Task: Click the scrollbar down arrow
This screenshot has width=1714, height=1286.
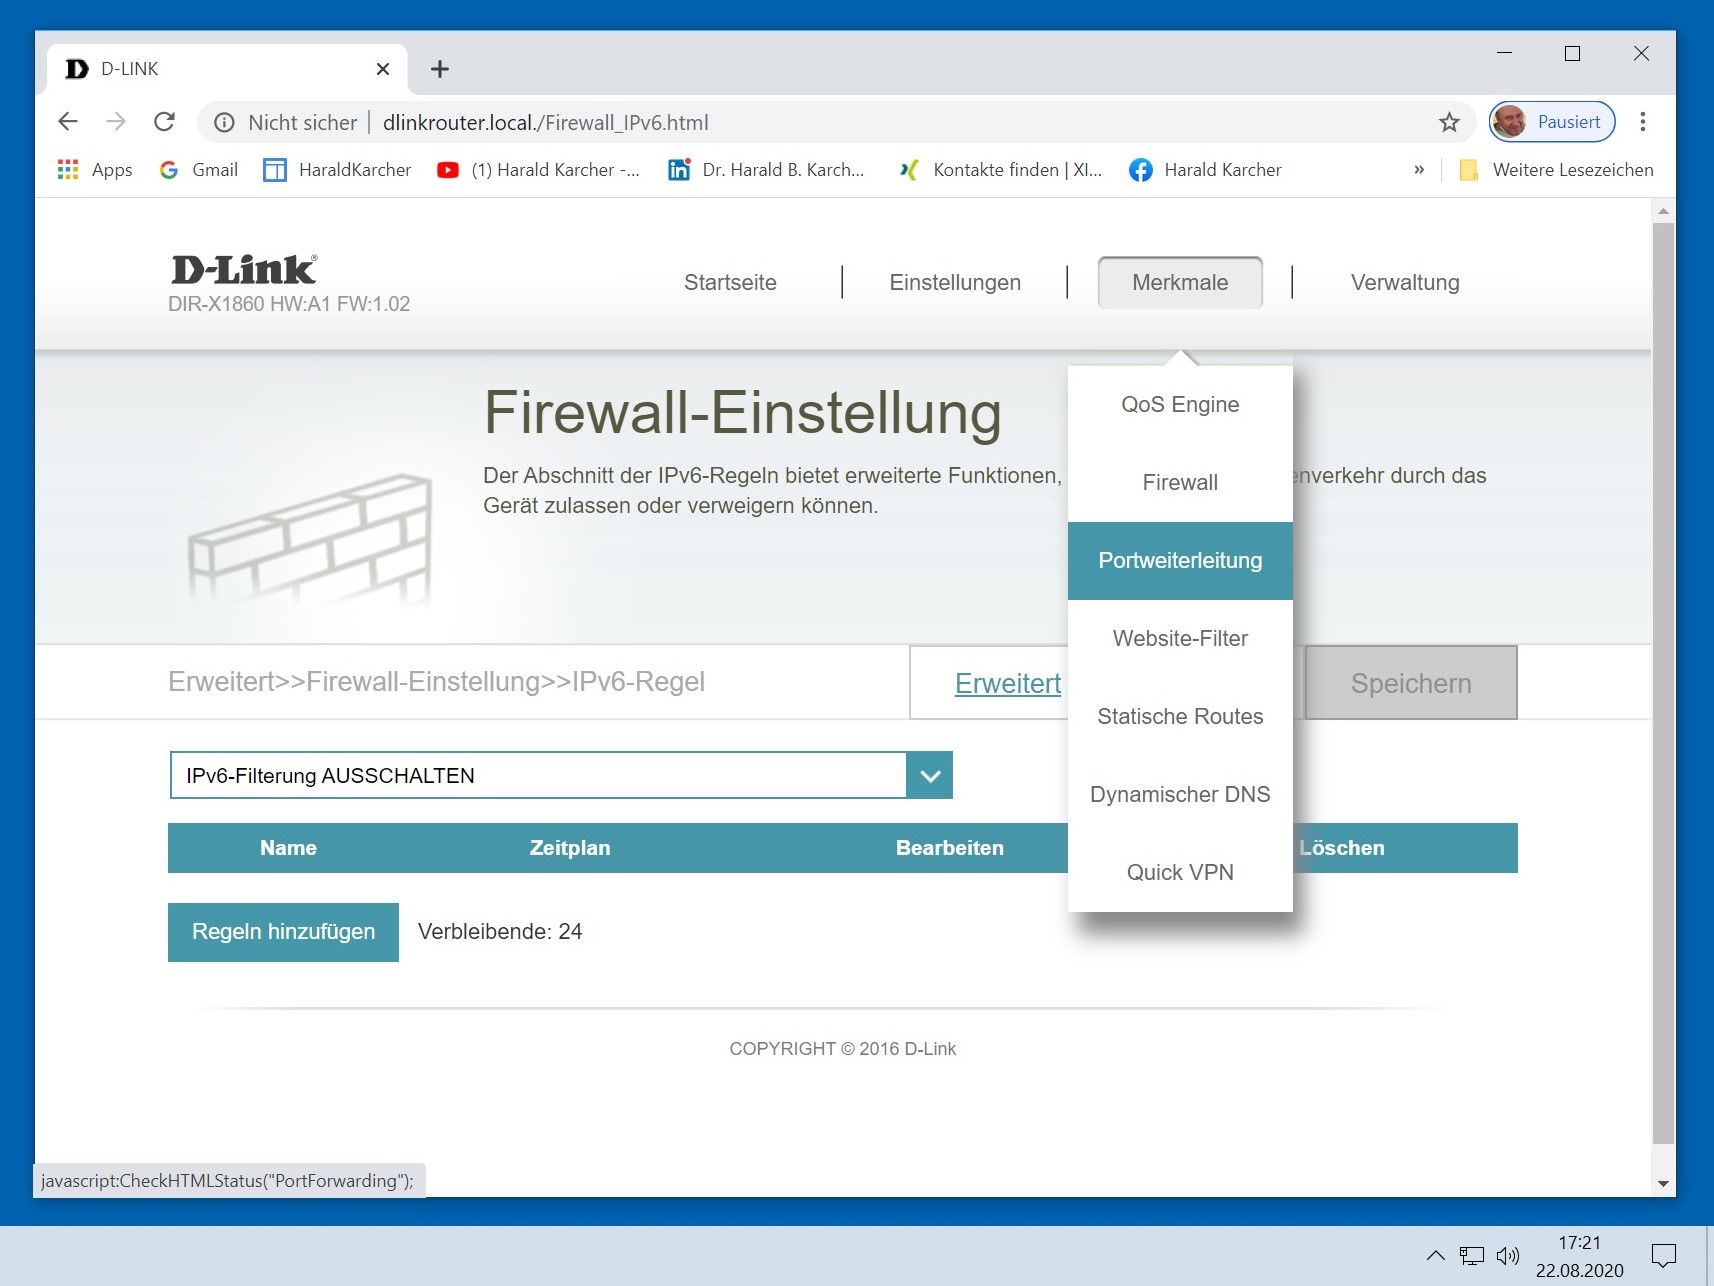Action: click(1663, 1184)
